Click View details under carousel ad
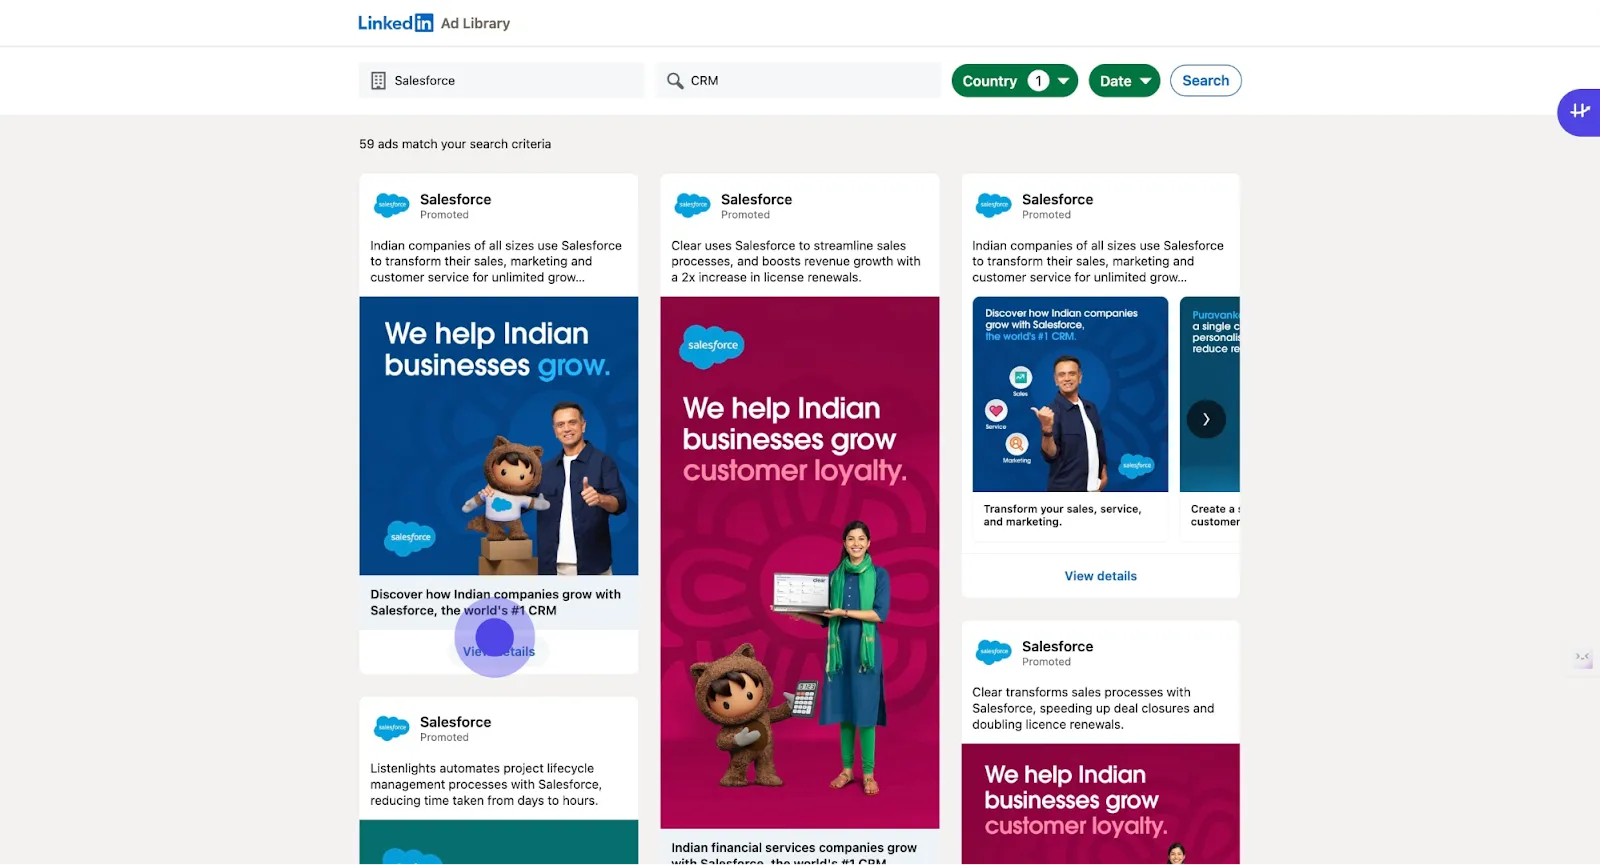The width and height of the screenshot is (1600, 865). click(1100, 576)
